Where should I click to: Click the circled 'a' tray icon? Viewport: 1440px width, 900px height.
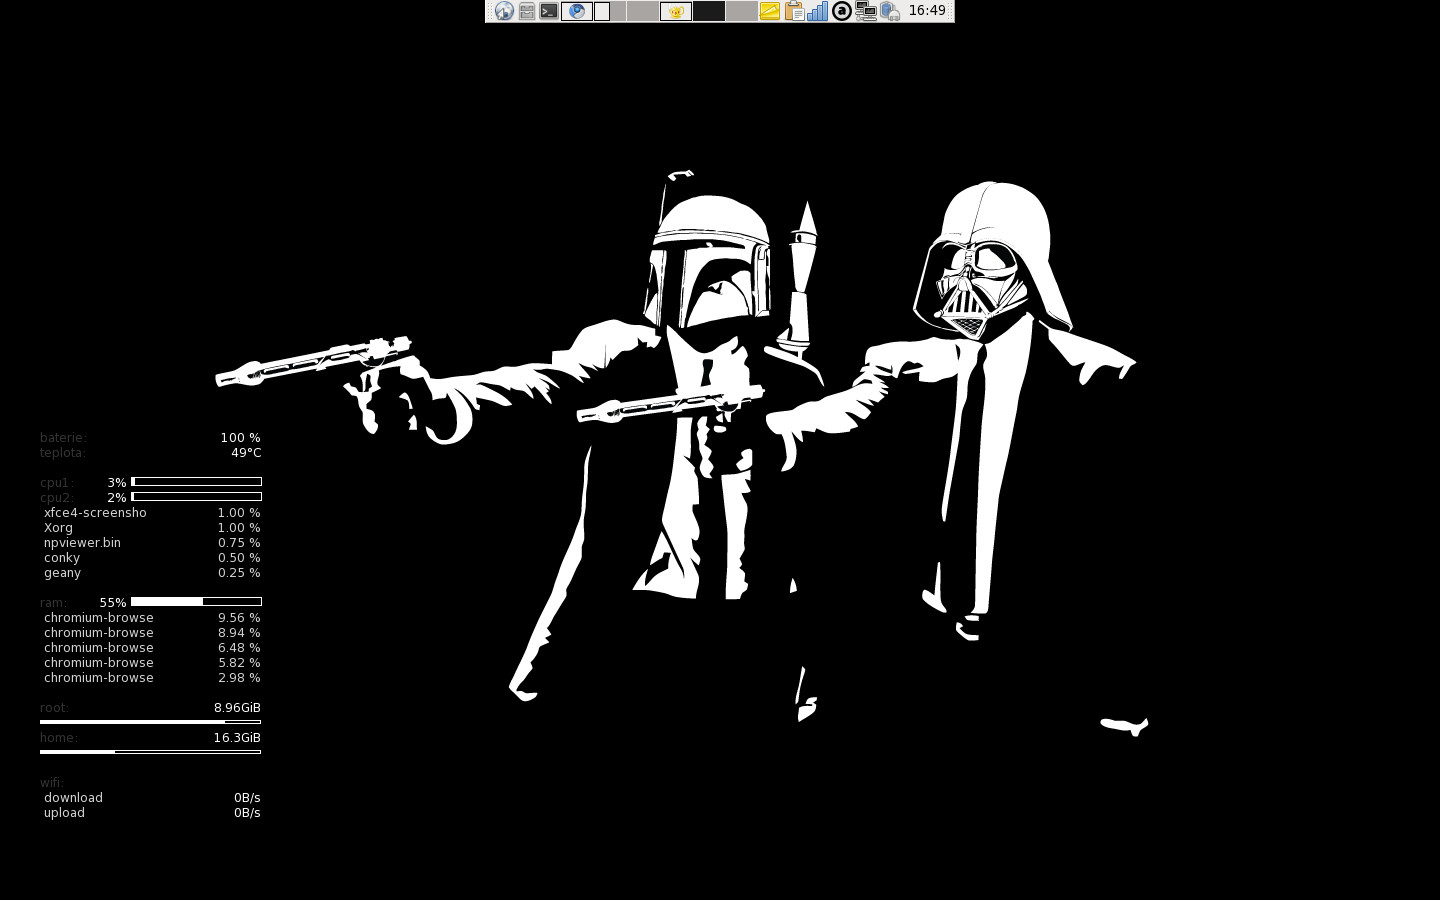[x=842, y=11]
